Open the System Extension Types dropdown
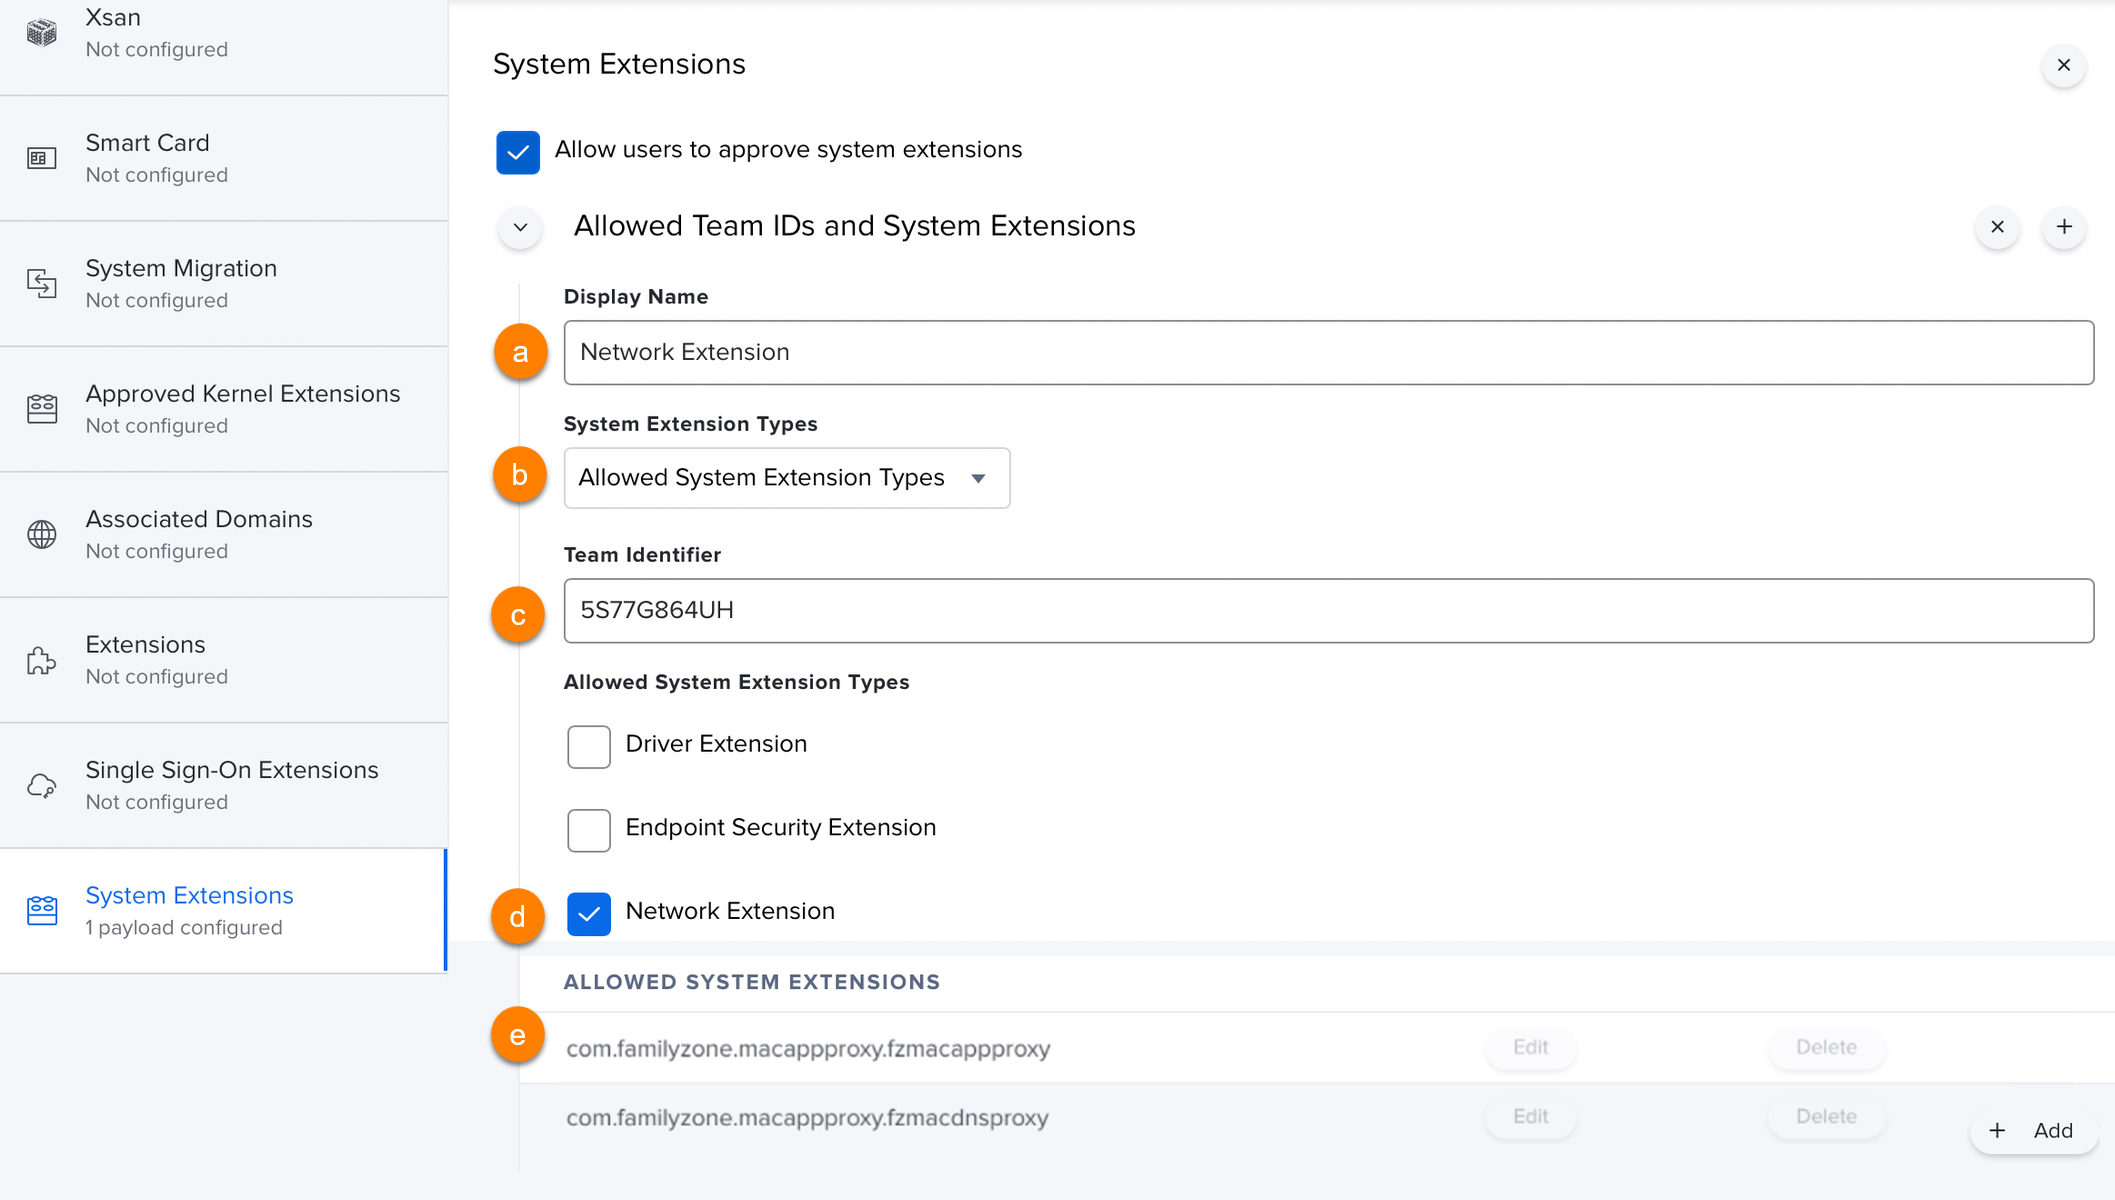This screenshot has height=1200, width=2115. (786, 477)
